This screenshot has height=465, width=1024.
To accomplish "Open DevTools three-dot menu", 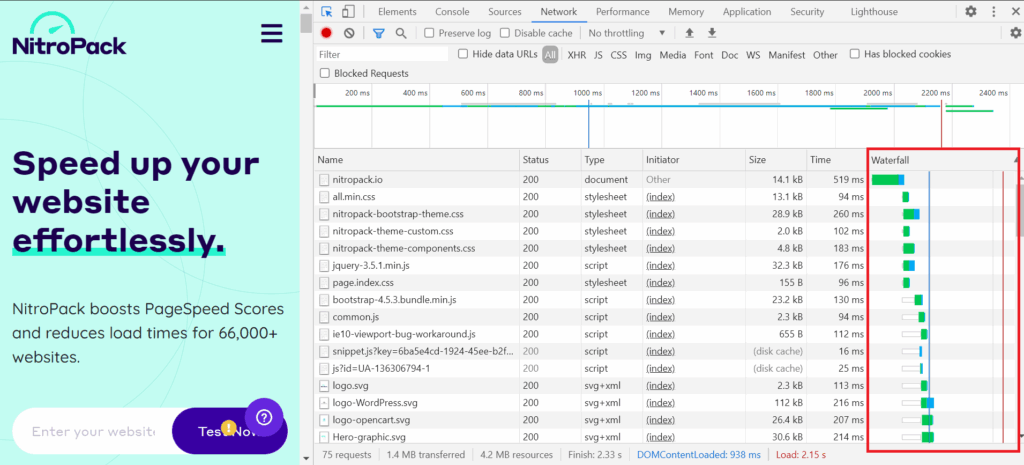I will (994, 11).
